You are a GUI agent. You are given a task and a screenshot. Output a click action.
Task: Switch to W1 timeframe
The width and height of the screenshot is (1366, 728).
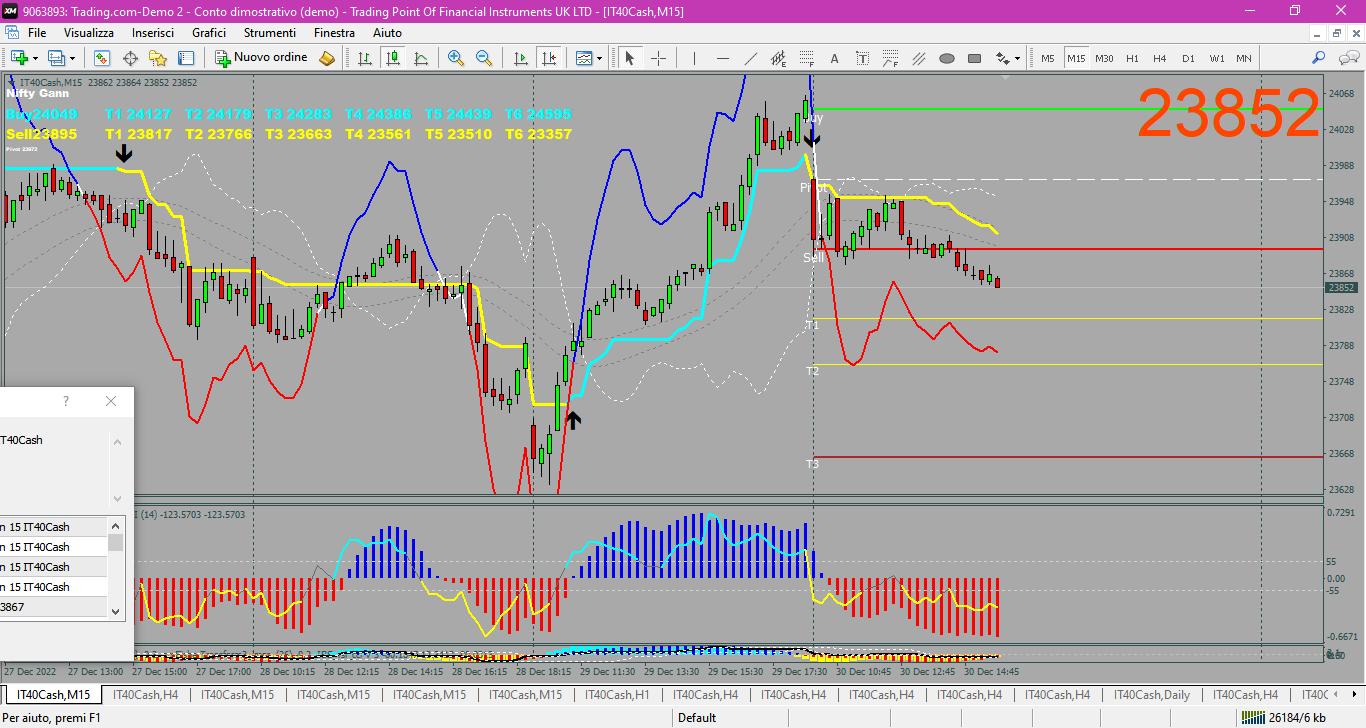coord(1216,58)
